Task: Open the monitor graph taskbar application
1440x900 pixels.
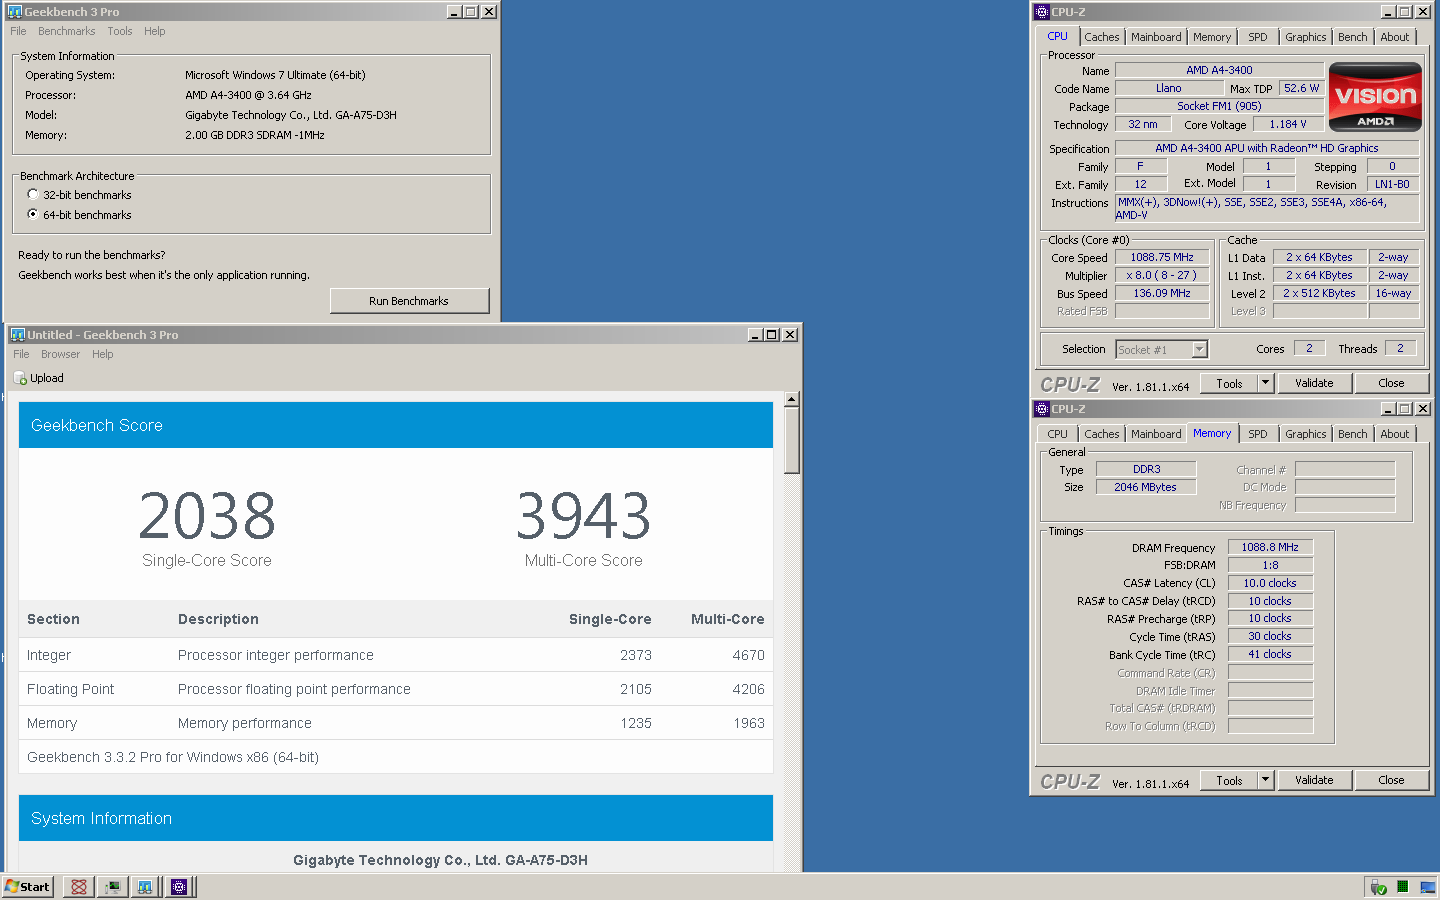Action: click(x=112, y=887)
